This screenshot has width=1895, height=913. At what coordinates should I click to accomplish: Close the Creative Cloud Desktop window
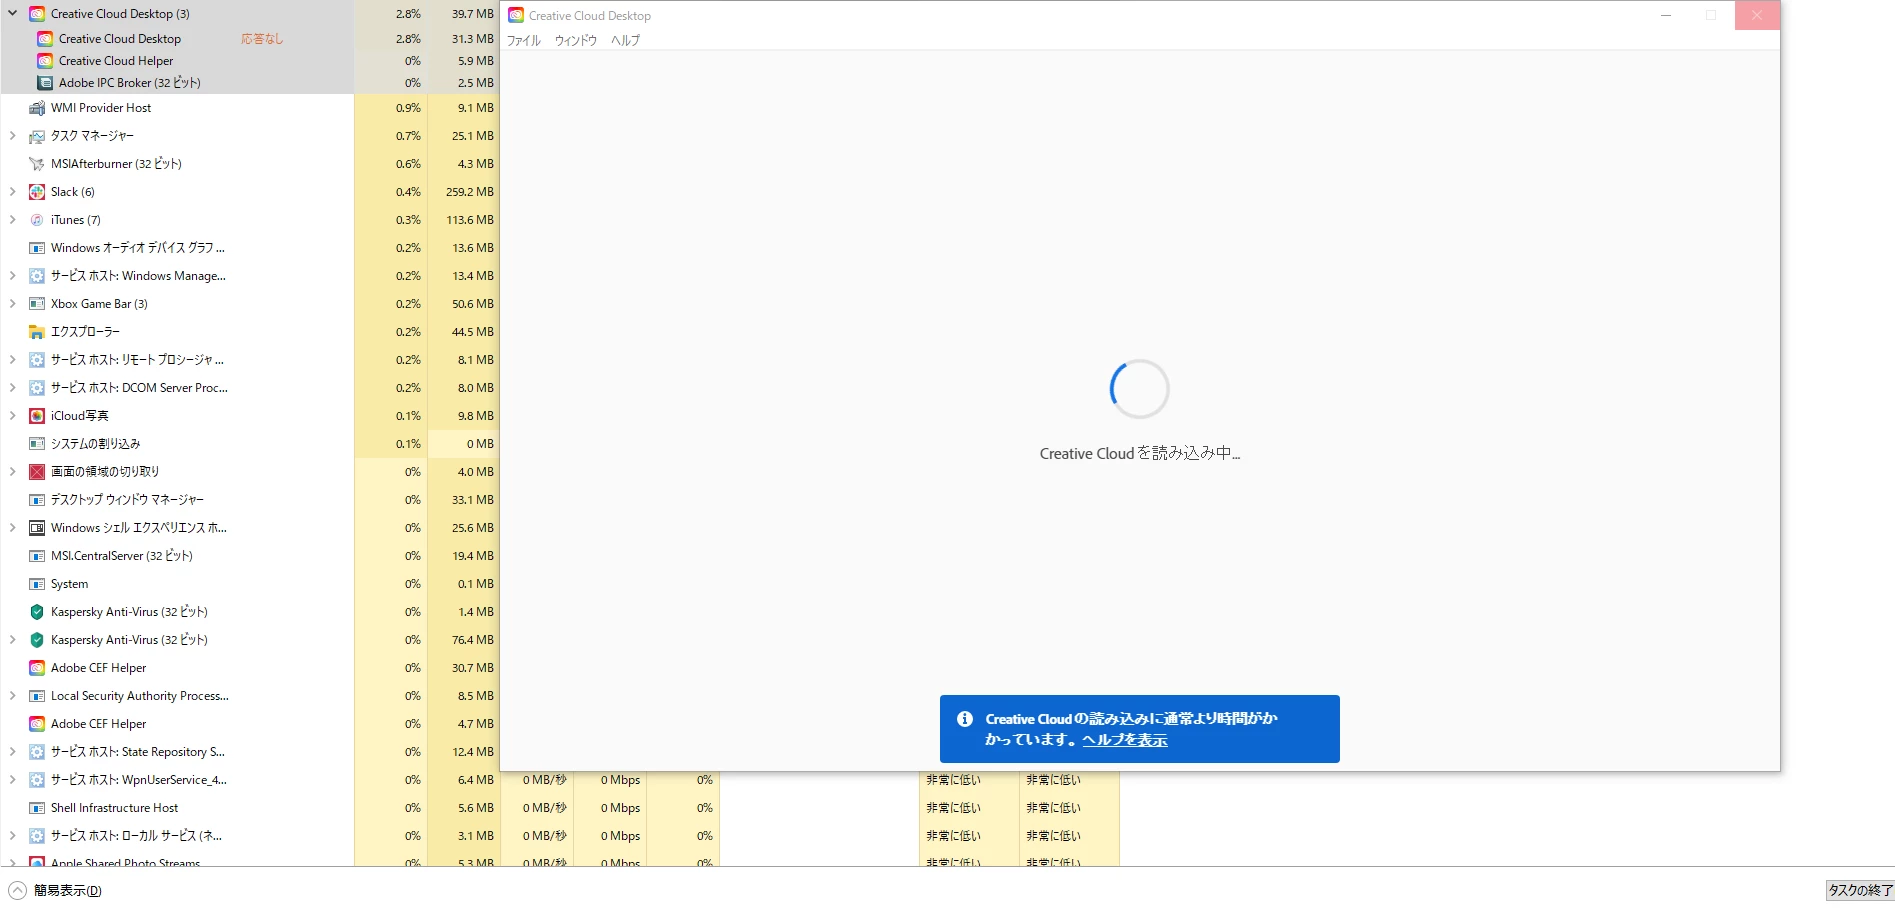[1757, 15]
